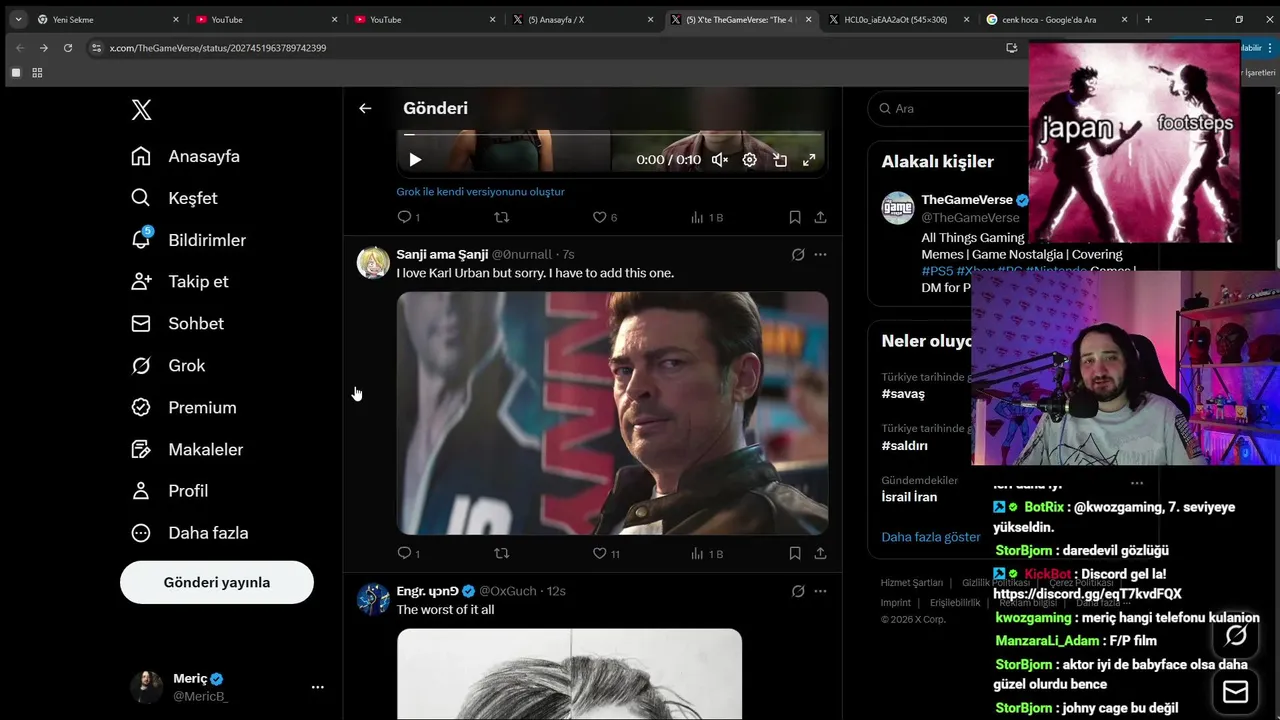Open more options on Sanji's post

pyautogui.click(x=820, y=255)
